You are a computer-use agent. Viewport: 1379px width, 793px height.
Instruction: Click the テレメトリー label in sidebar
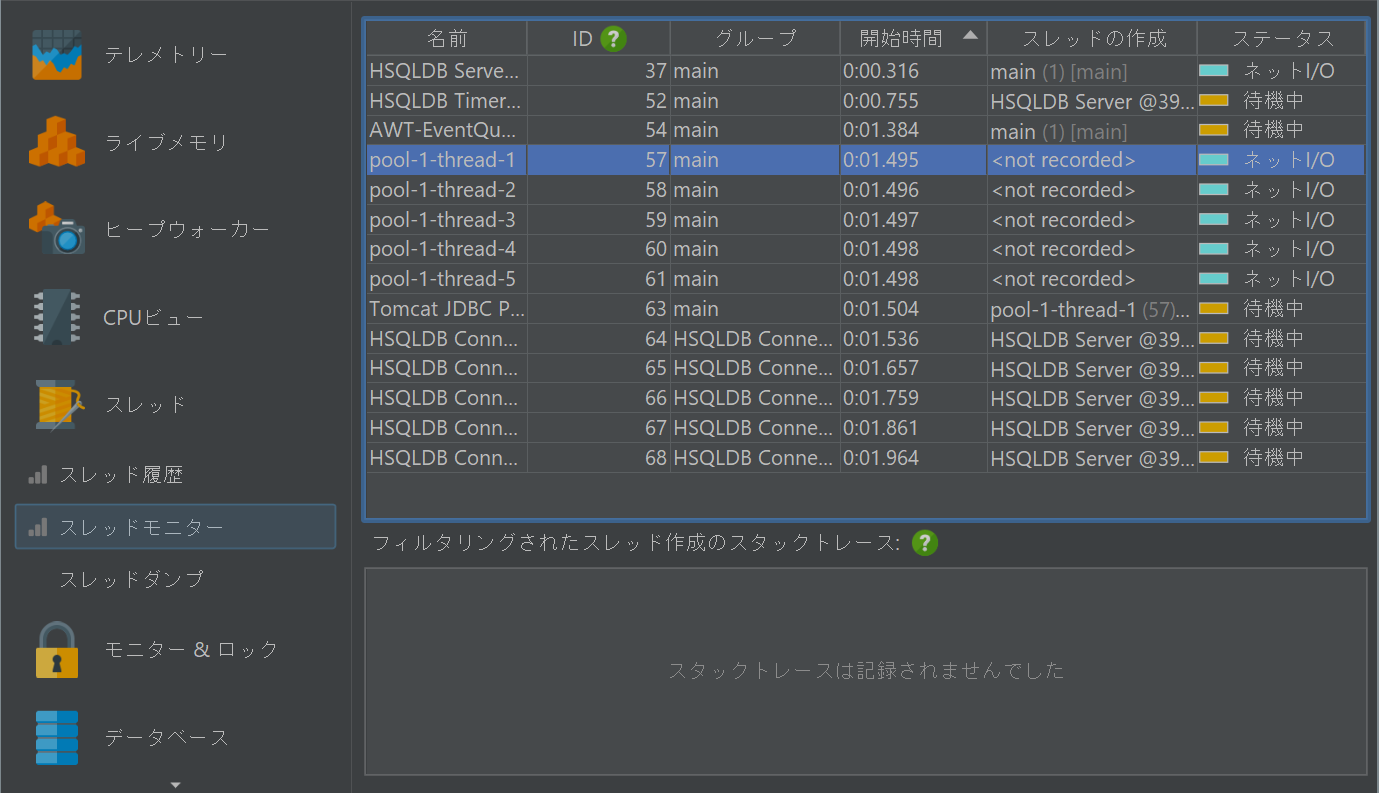coord(166,55)
